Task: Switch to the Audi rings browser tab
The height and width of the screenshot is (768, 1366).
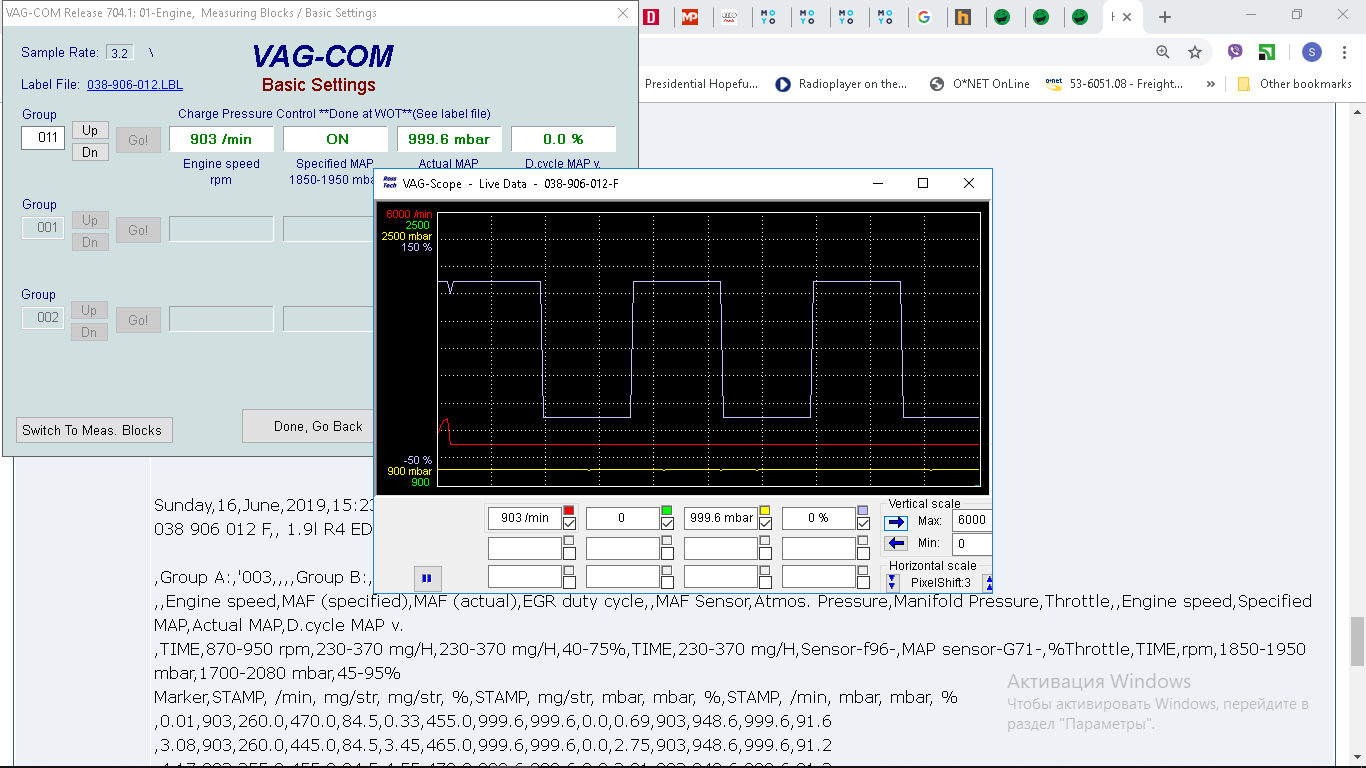Action: pos(729,17)
